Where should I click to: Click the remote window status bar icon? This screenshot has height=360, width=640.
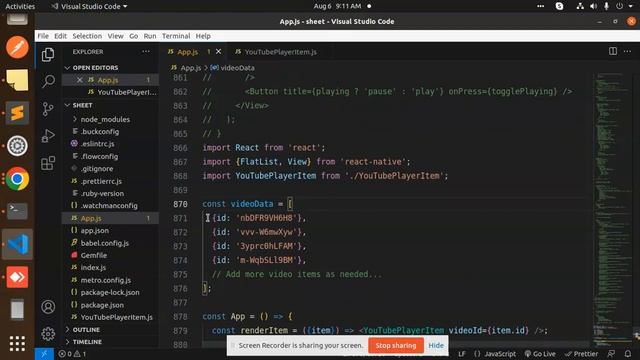44,354
